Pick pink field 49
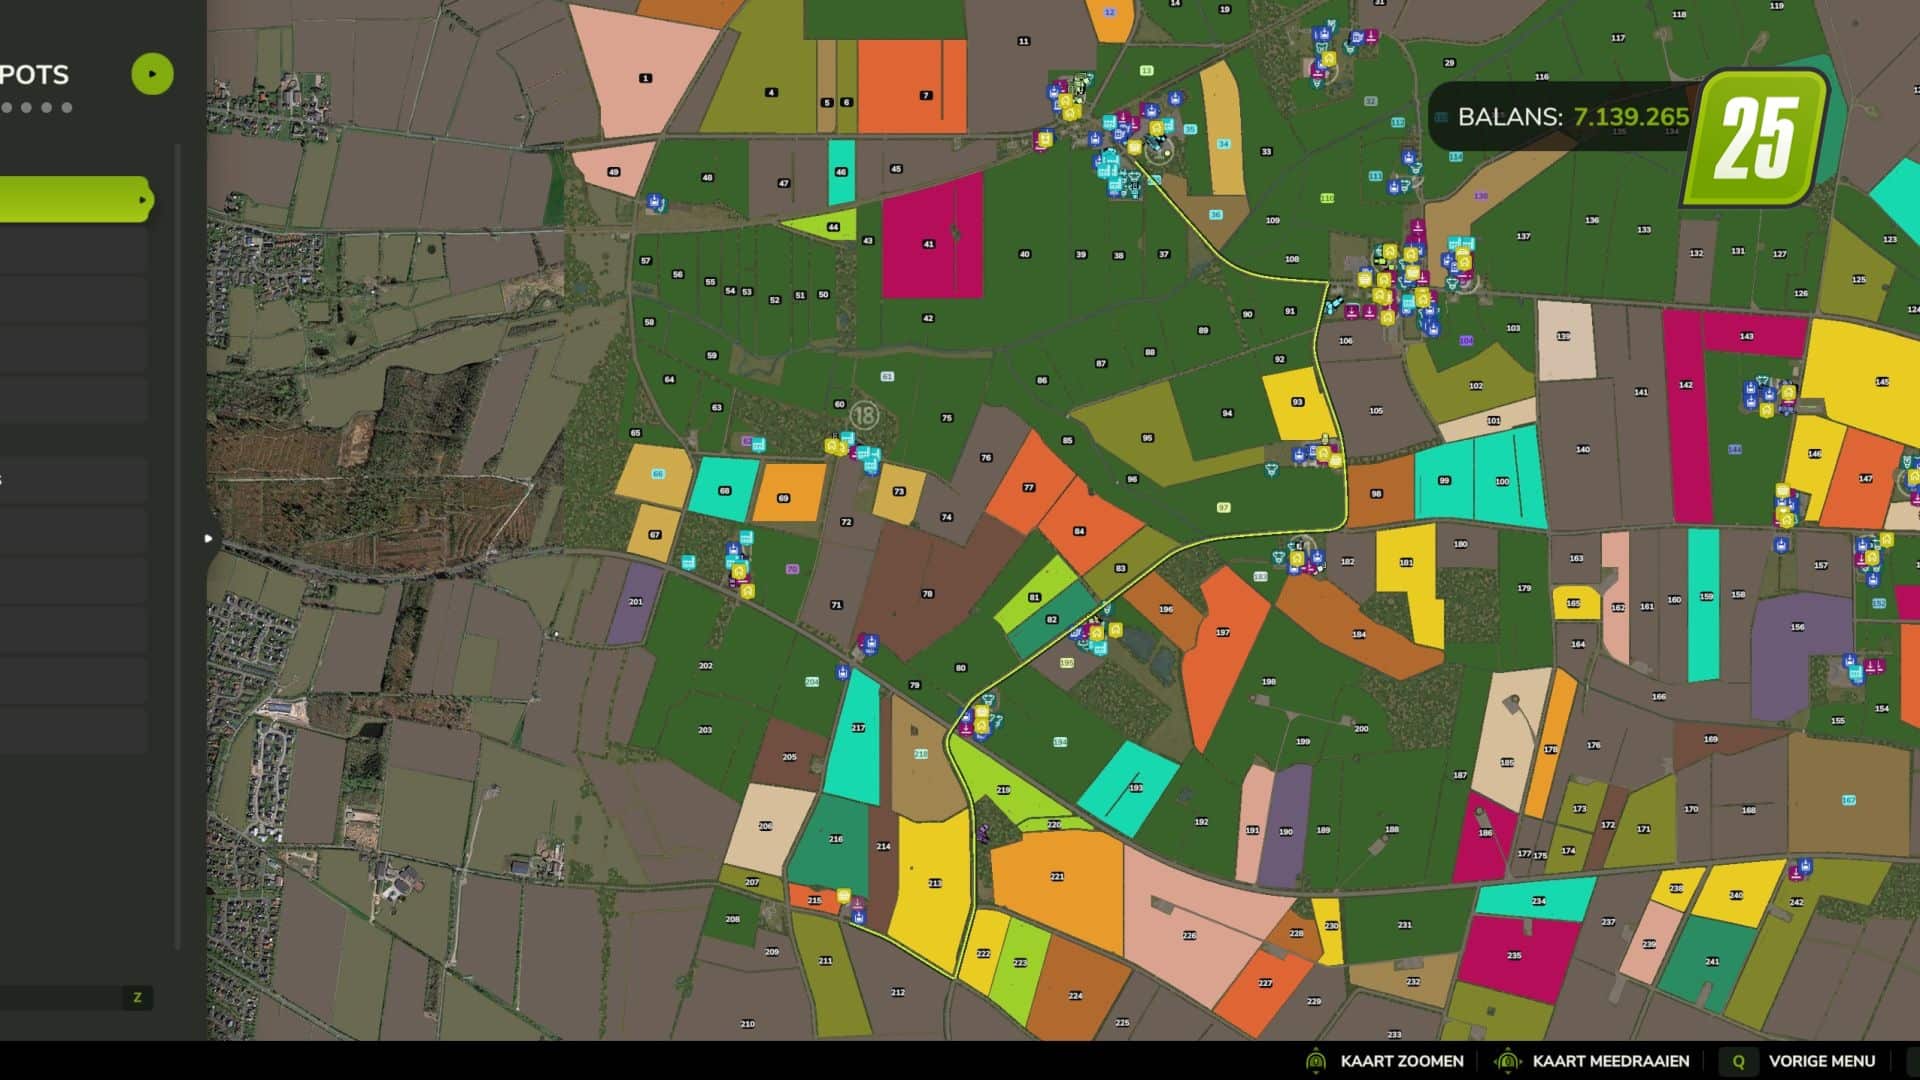 click(614, 168)
